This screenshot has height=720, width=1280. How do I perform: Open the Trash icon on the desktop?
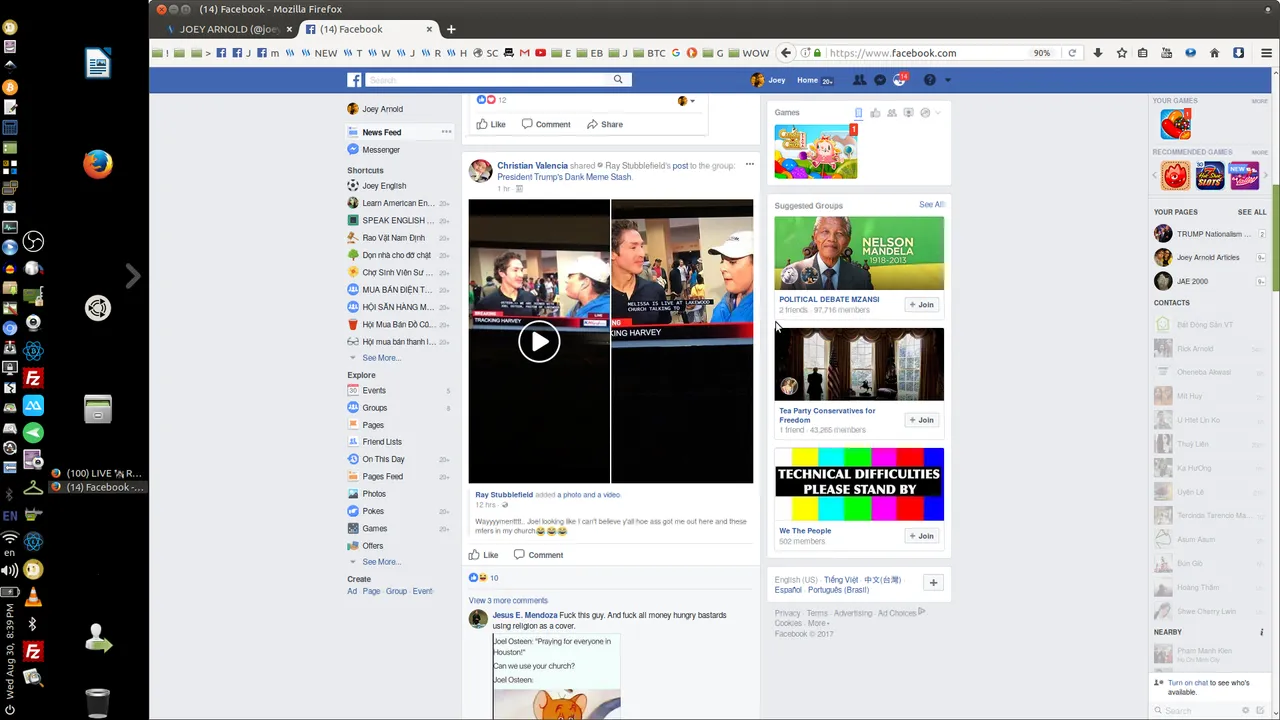coord(97,703)
